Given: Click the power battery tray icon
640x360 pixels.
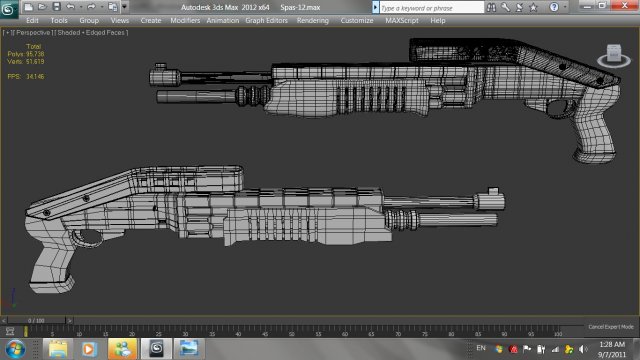Looking at the screenshot, I should point(541,349).
